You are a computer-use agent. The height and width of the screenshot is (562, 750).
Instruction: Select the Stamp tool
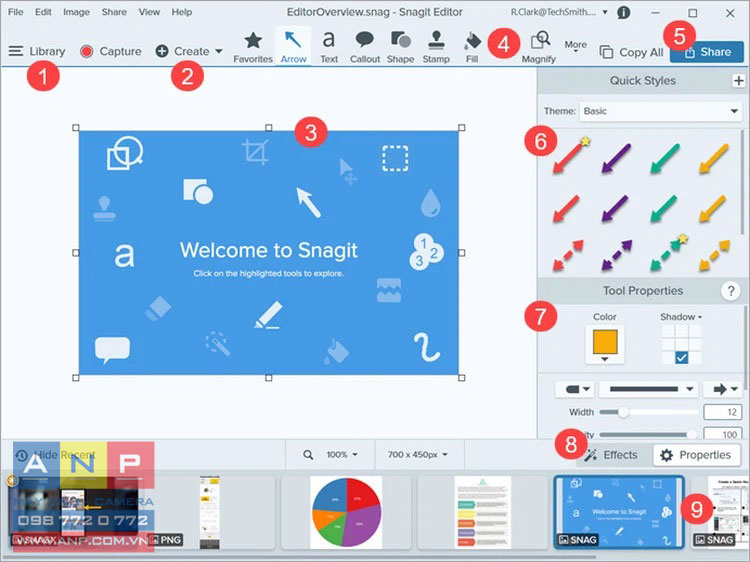(436, 47)
